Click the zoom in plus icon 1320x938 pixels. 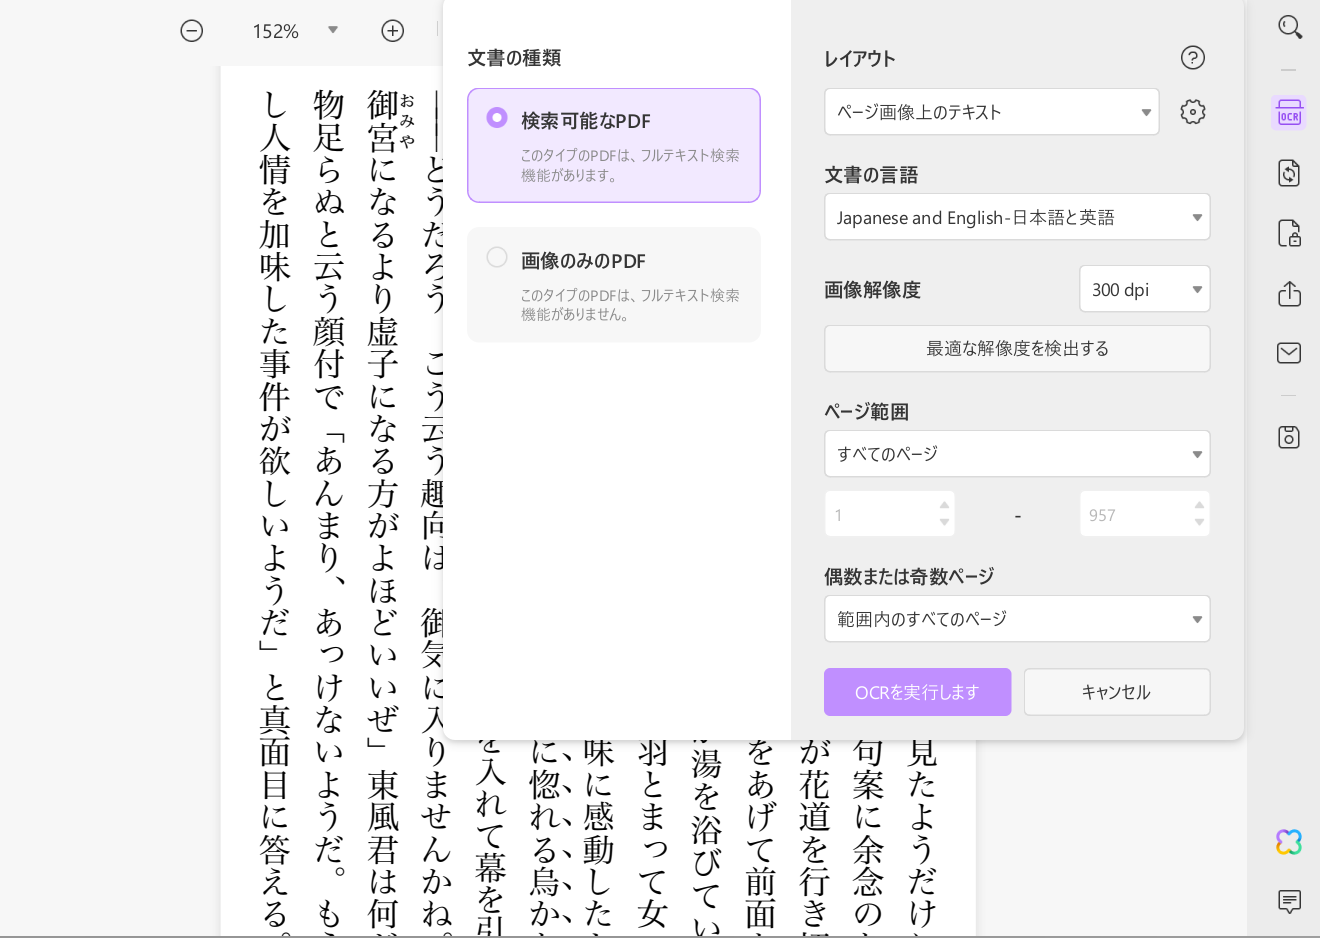[393, 31]
